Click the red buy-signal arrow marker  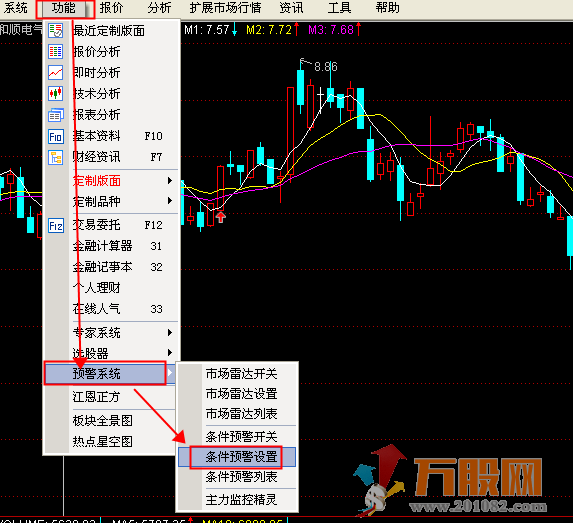pyautogui.click(x=221, y=217)
